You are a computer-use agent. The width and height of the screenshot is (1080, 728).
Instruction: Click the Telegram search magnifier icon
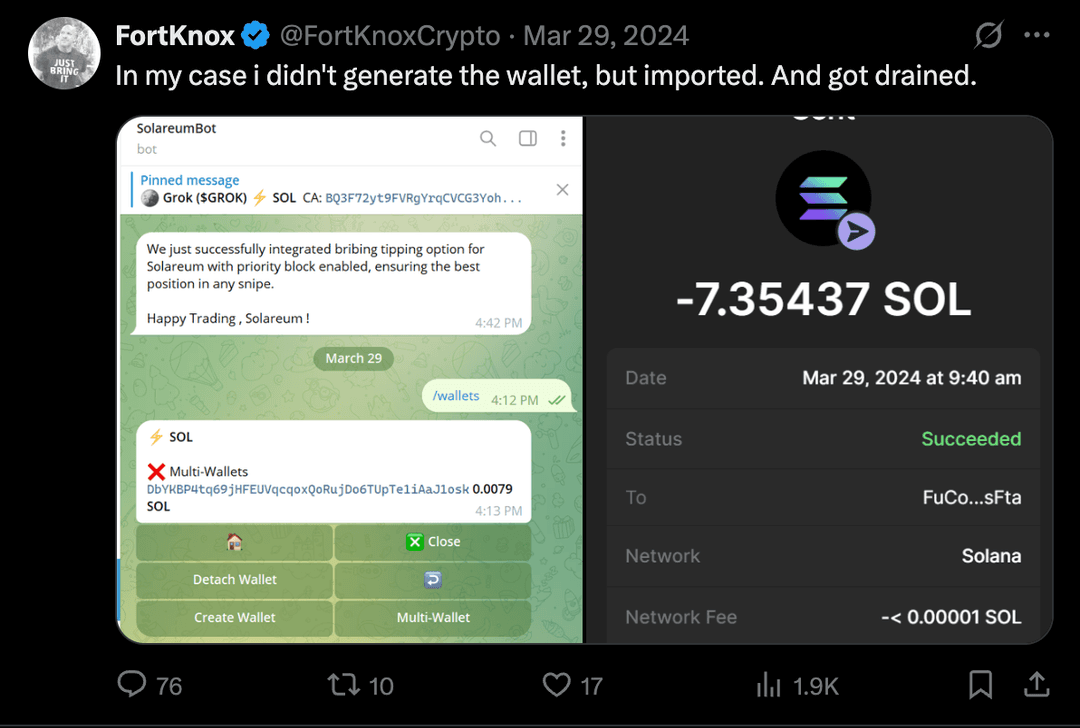(x=488, y=138)
